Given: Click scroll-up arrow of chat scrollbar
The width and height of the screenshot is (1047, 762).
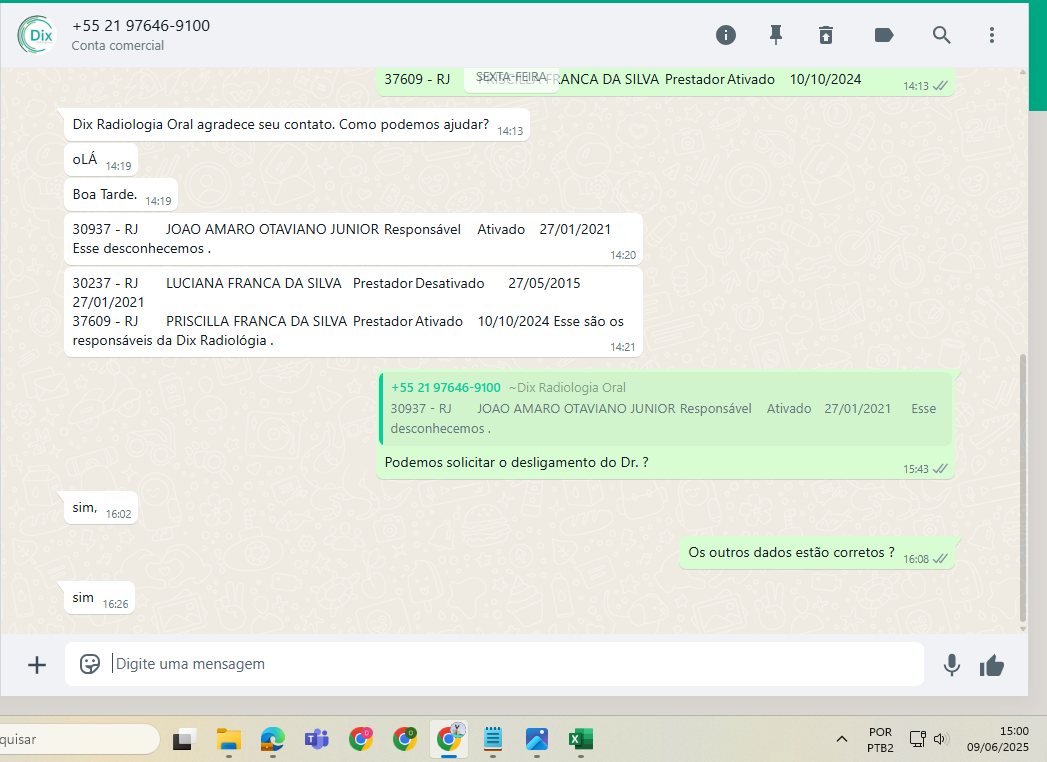Looking at the screenshot, I should pos(1023,72).
